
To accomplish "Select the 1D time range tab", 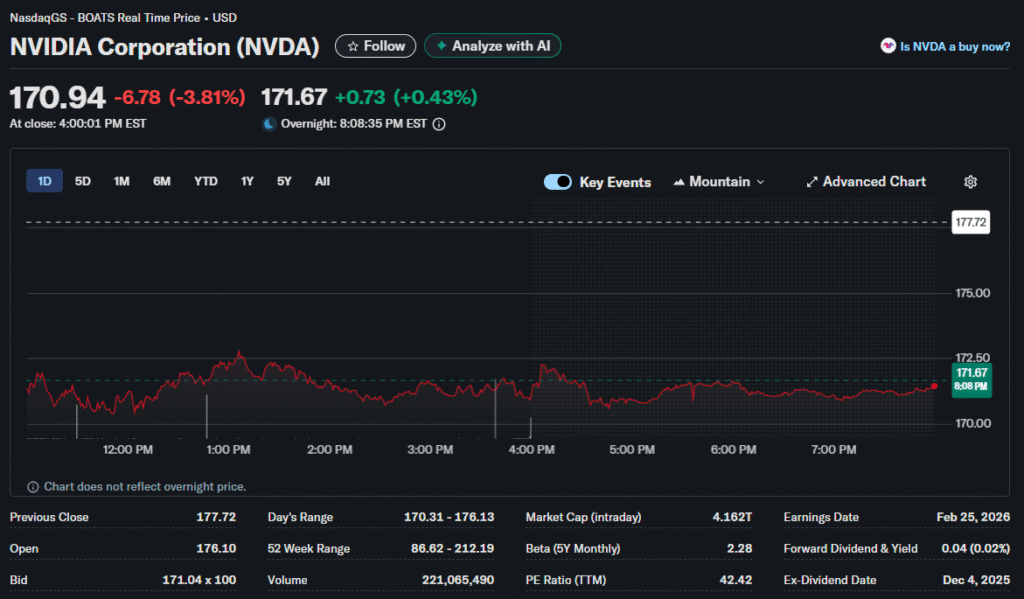I will coord(44,181).
